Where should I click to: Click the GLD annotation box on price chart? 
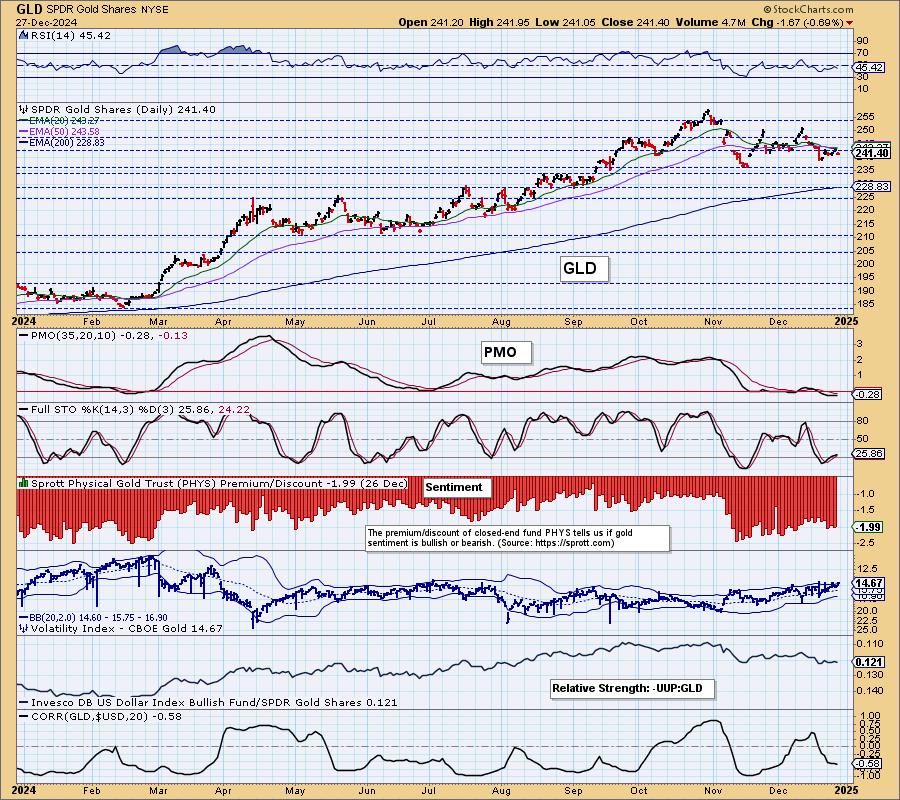[584, 269]
